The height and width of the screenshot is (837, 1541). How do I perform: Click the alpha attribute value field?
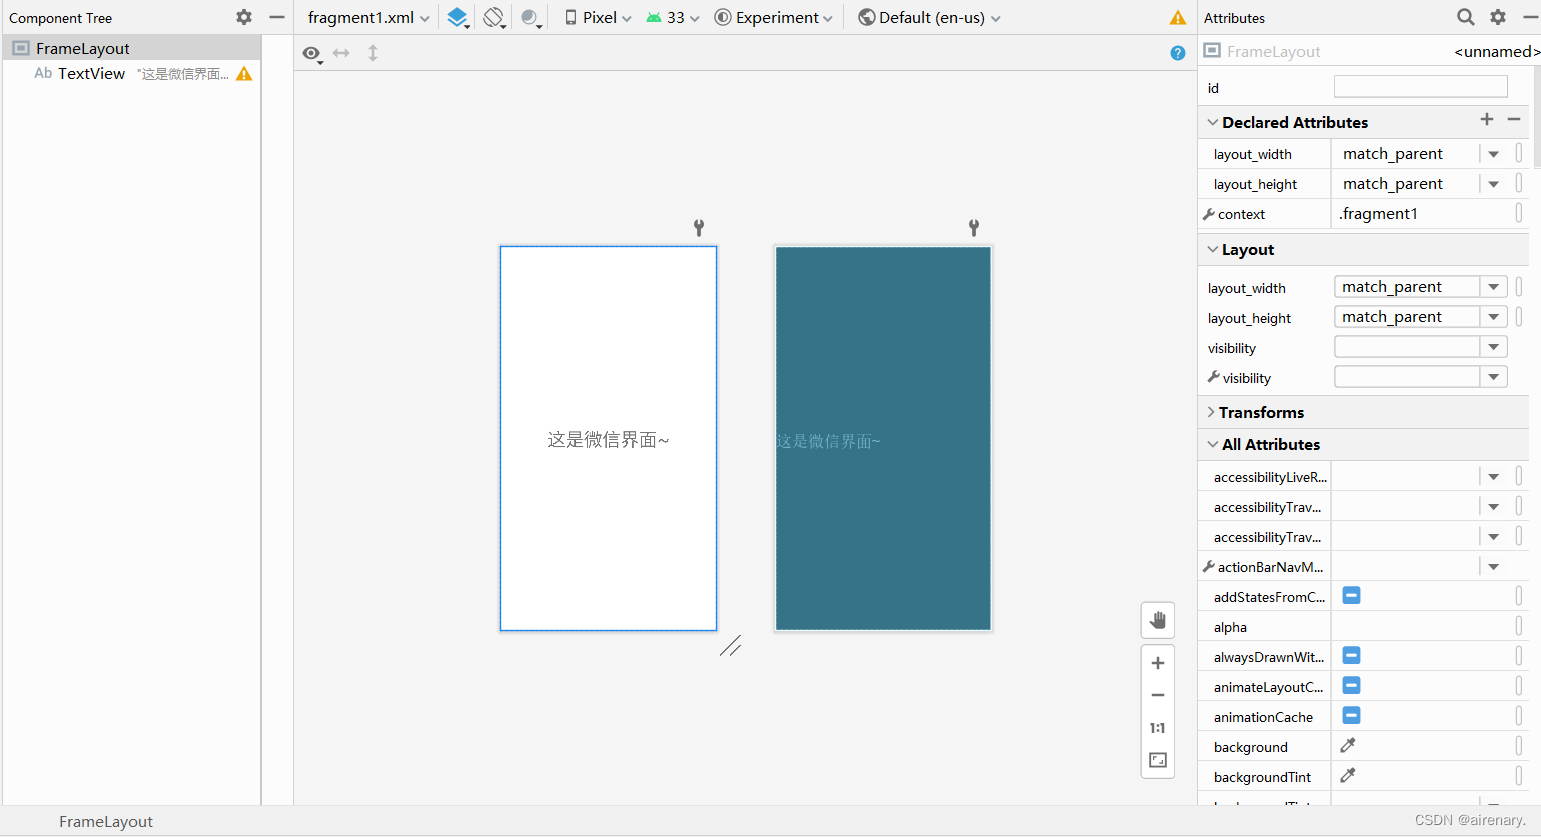coord(1421,627)
